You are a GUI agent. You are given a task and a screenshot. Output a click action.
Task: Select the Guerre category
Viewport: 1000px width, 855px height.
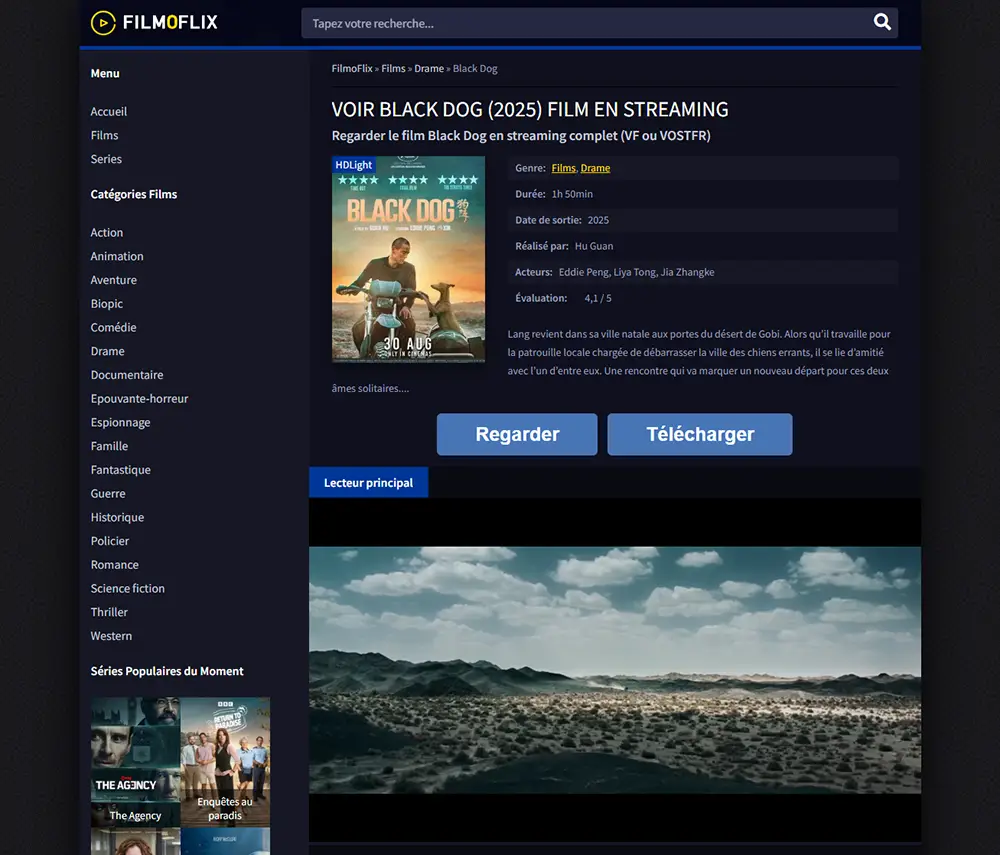pos(108,493)
